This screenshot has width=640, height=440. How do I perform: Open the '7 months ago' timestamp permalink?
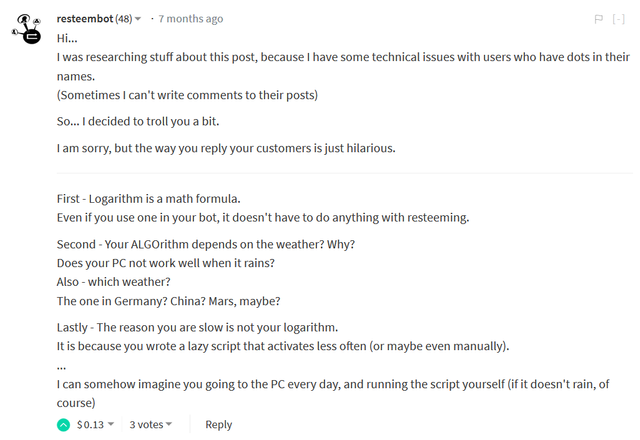191,19
